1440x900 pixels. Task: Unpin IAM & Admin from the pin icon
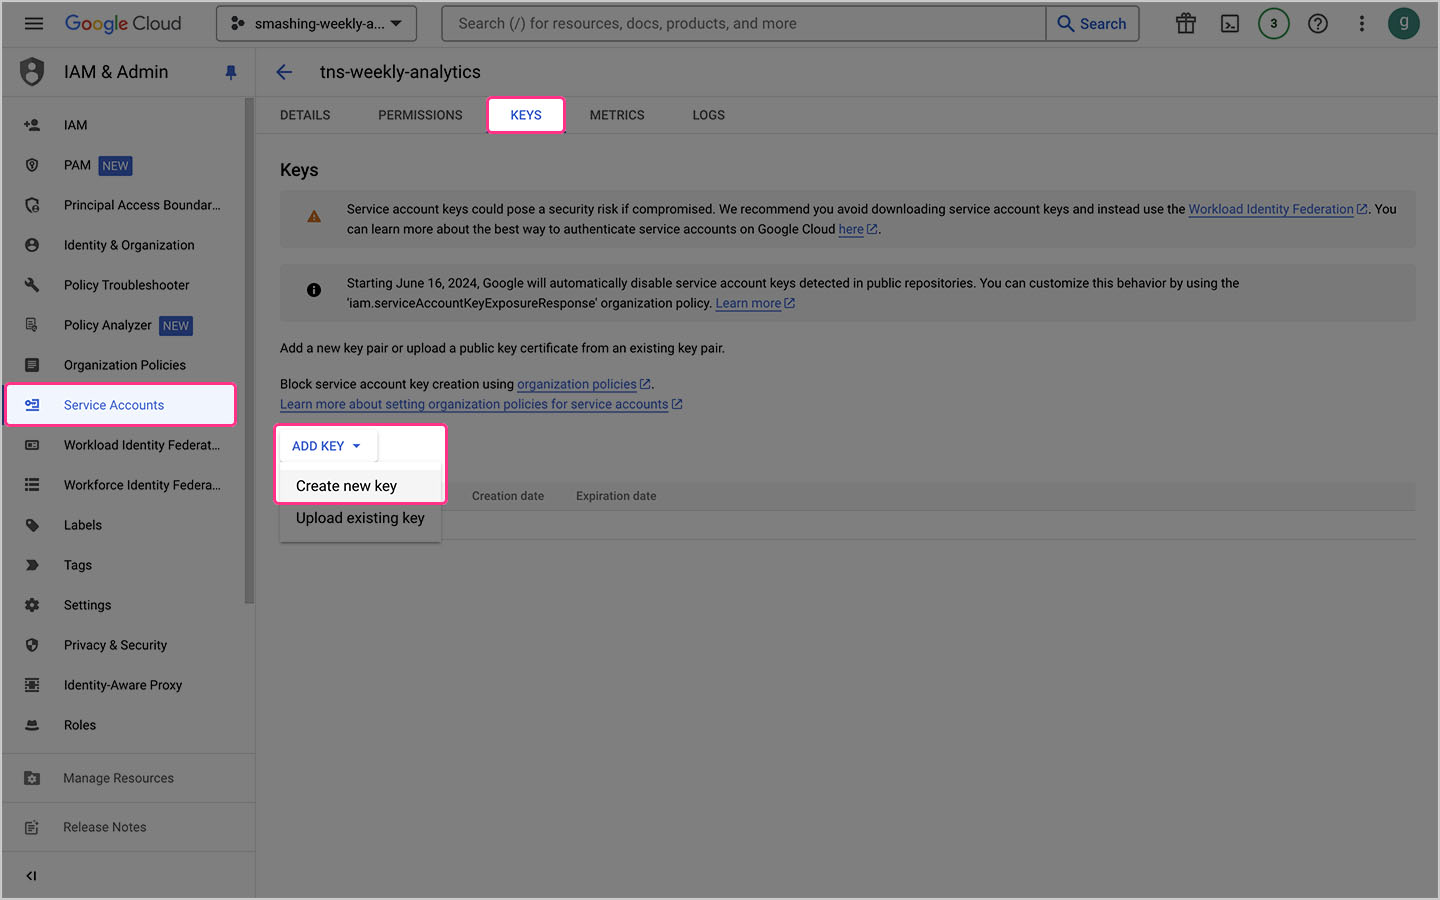231,72
